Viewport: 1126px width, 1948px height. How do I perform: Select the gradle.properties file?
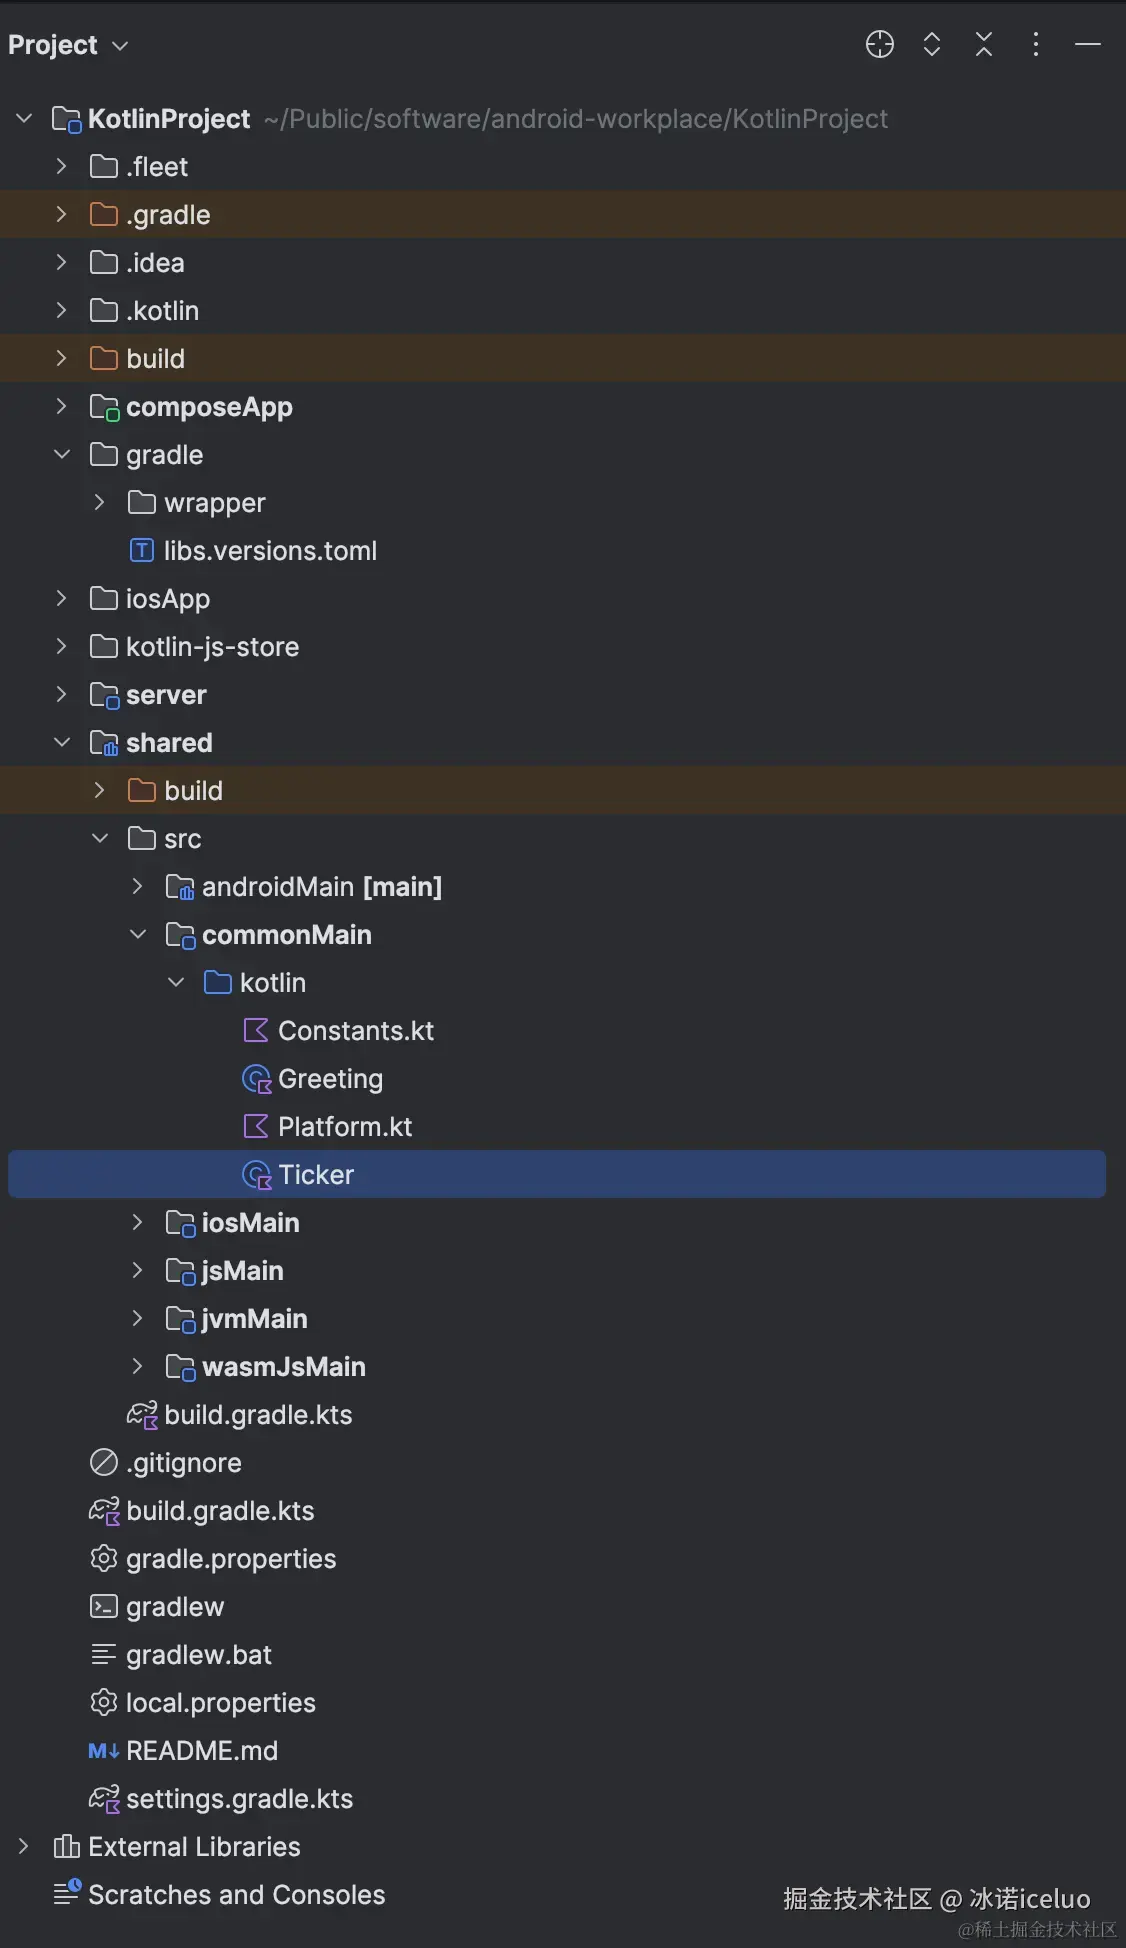click(231, 1559)
